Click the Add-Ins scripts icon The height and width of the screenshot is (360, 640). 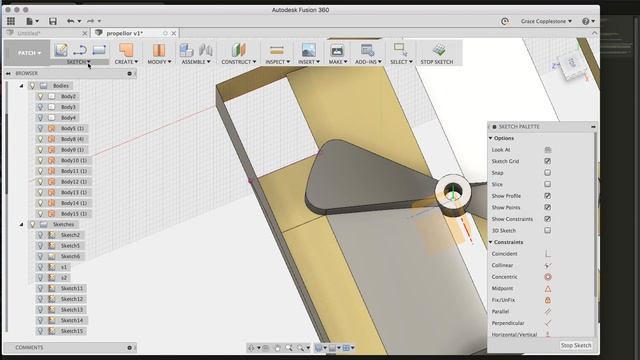click(368, 50)
